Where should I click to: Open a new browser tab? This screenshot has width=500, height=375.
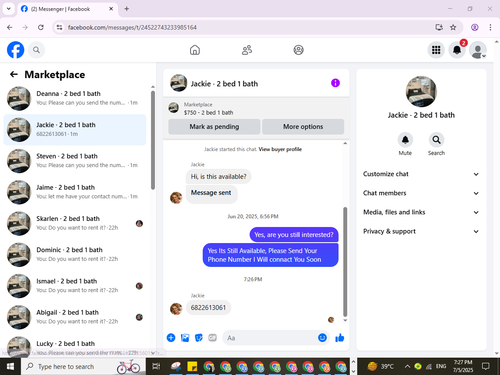[x=127, y=9]
